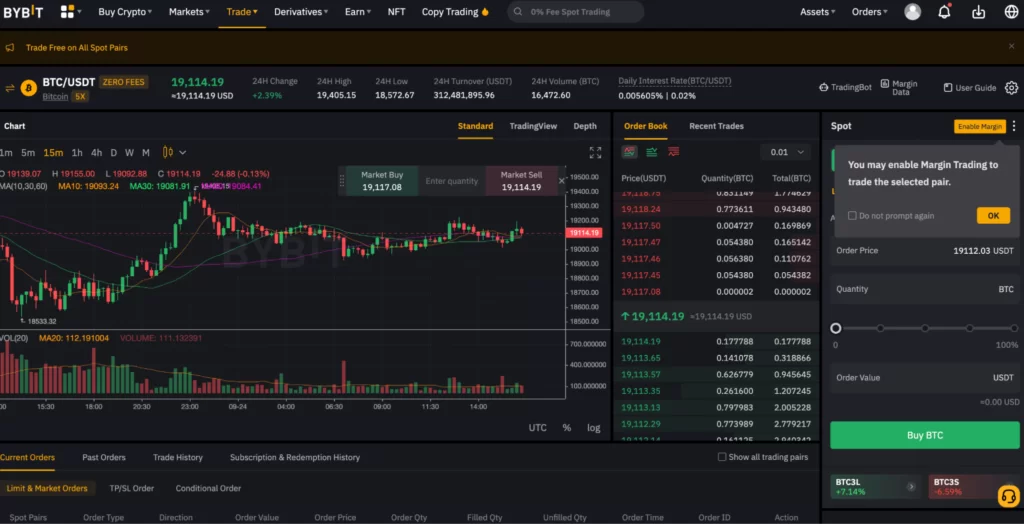Toggle the chart percent scale

[x=567, y=427]
